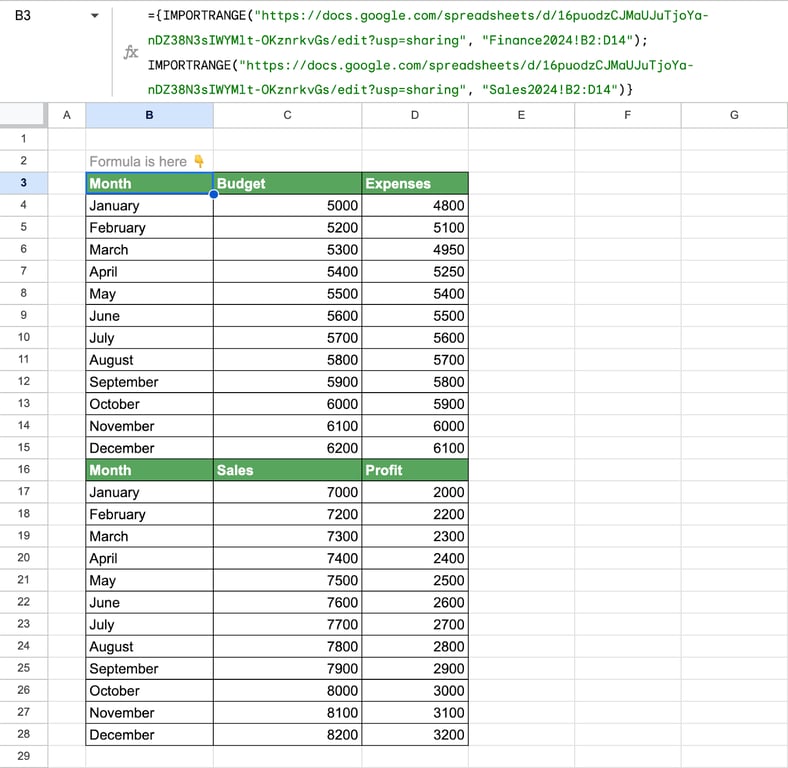
Task: Select row 22 header
Action: click(x=24, y=602)
